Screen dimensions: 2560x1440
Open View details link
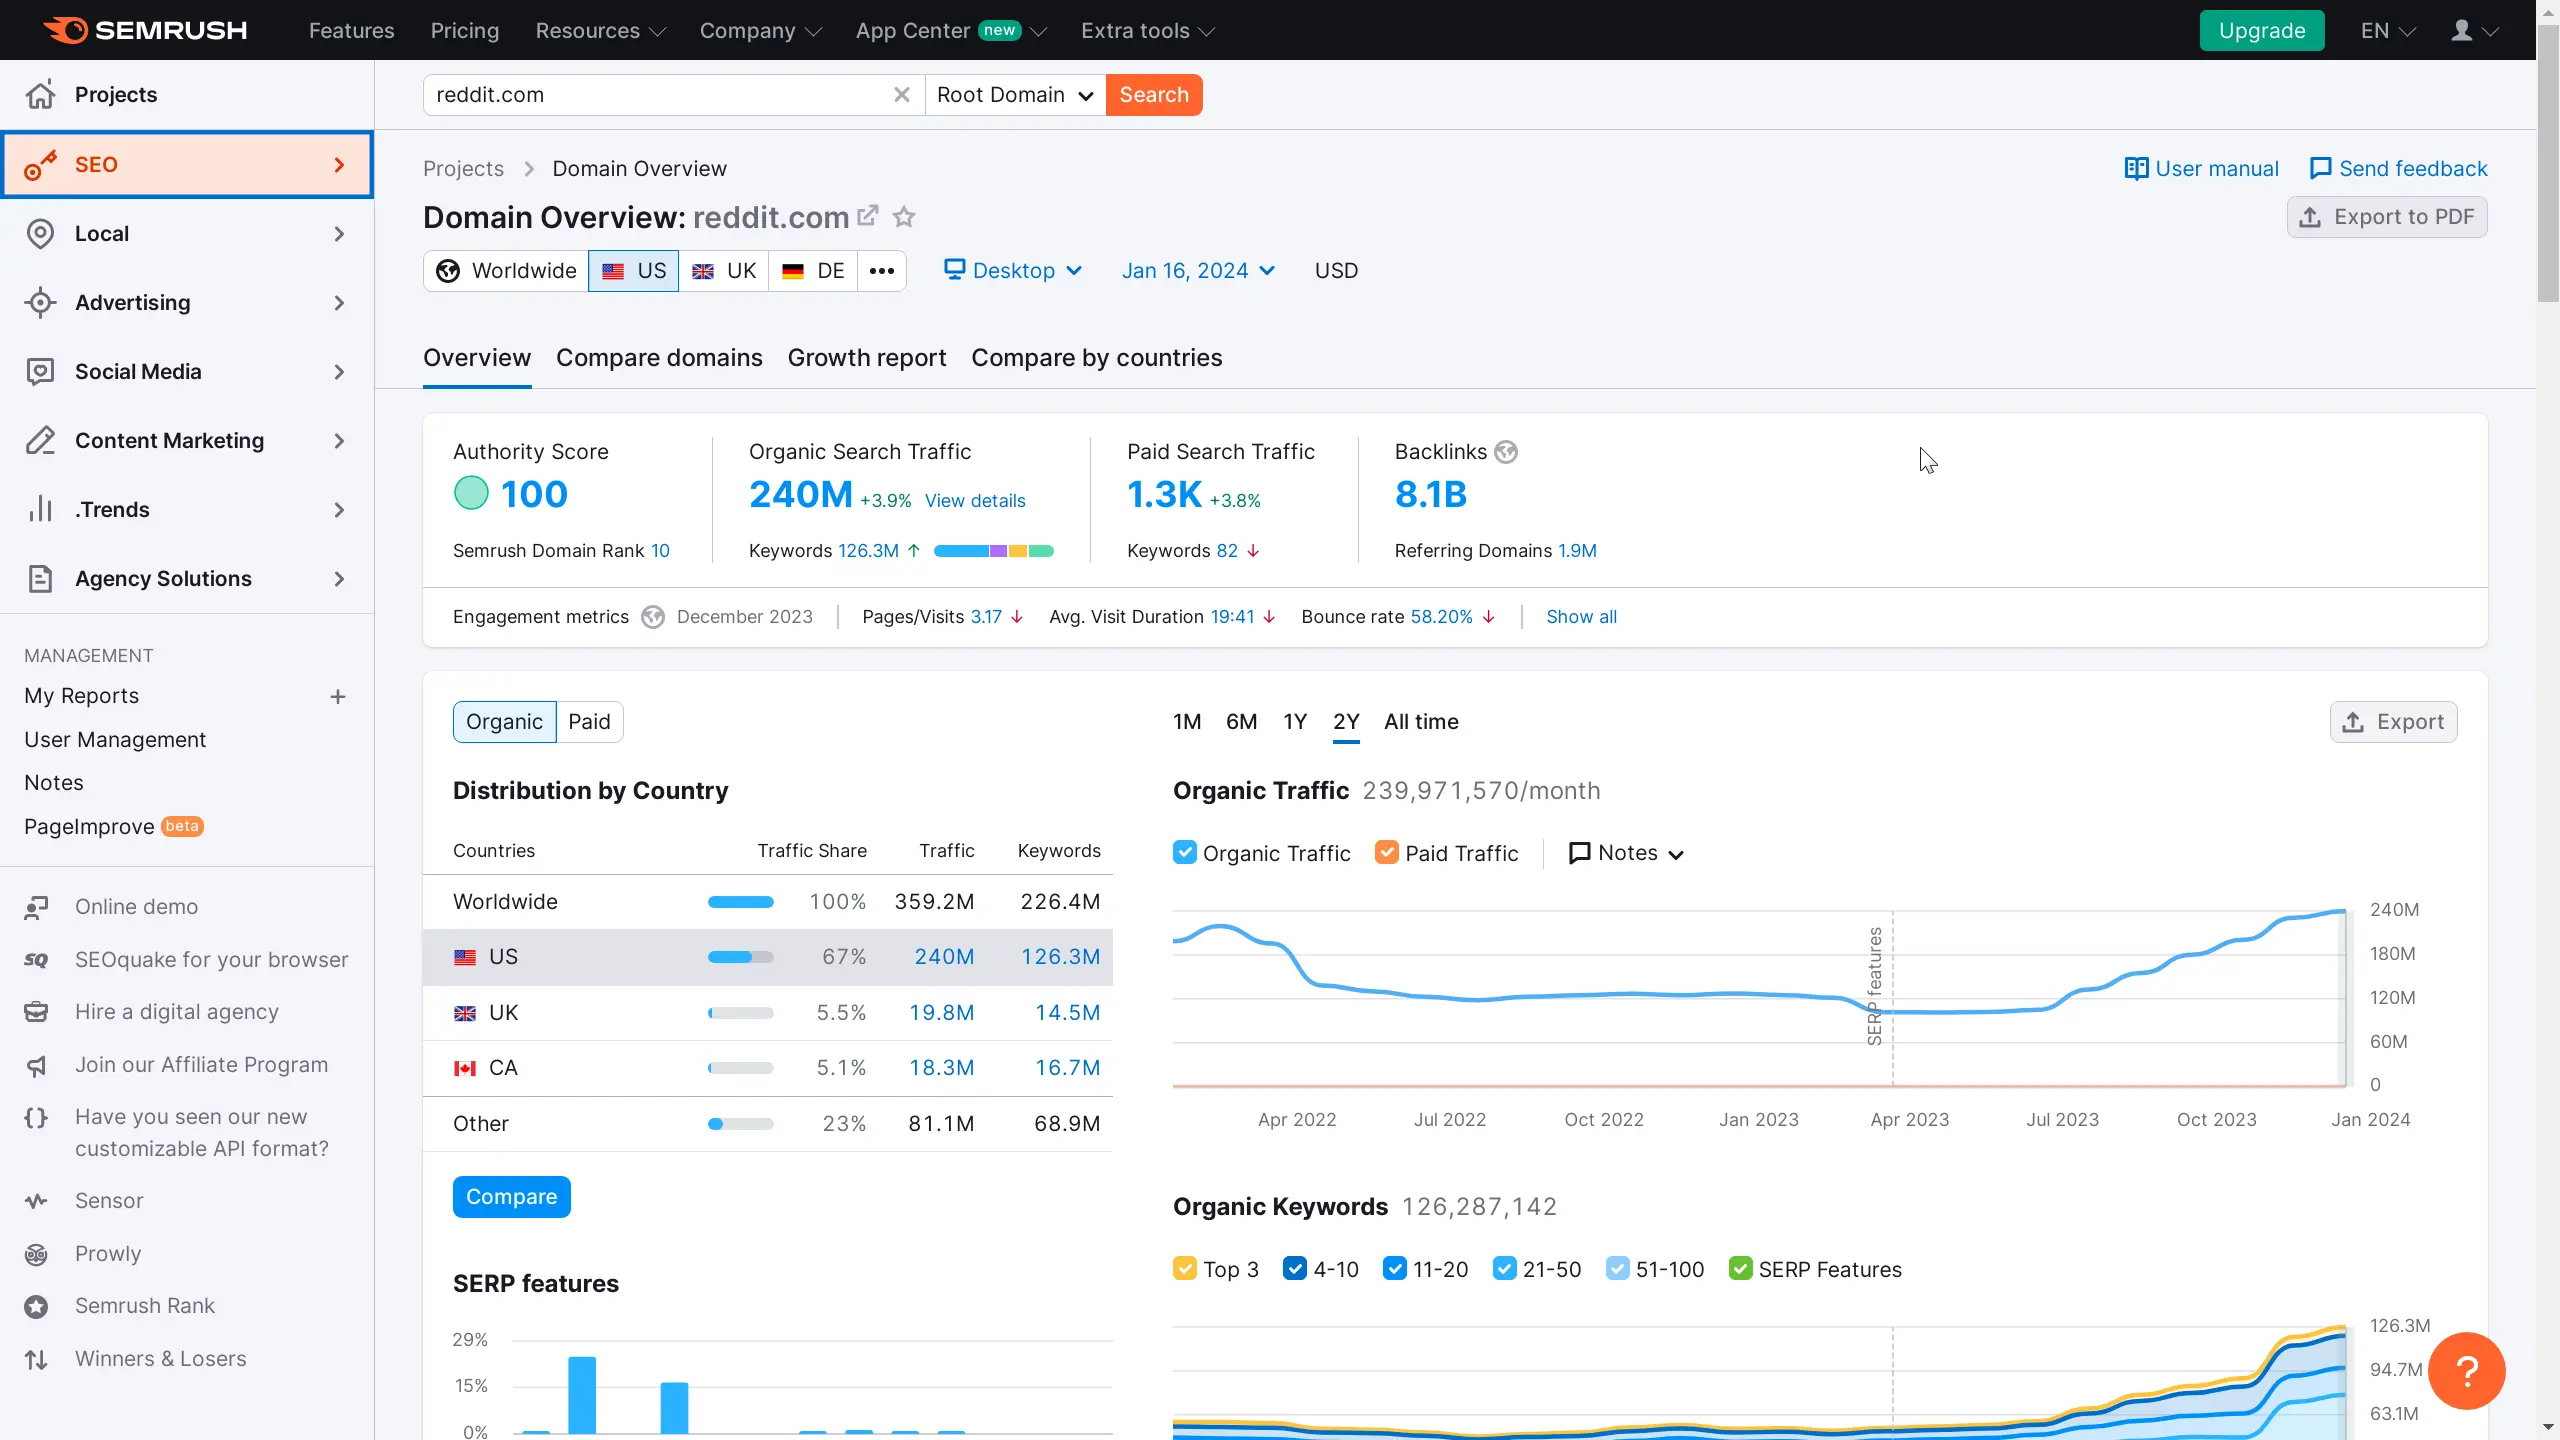click(975, 501)
